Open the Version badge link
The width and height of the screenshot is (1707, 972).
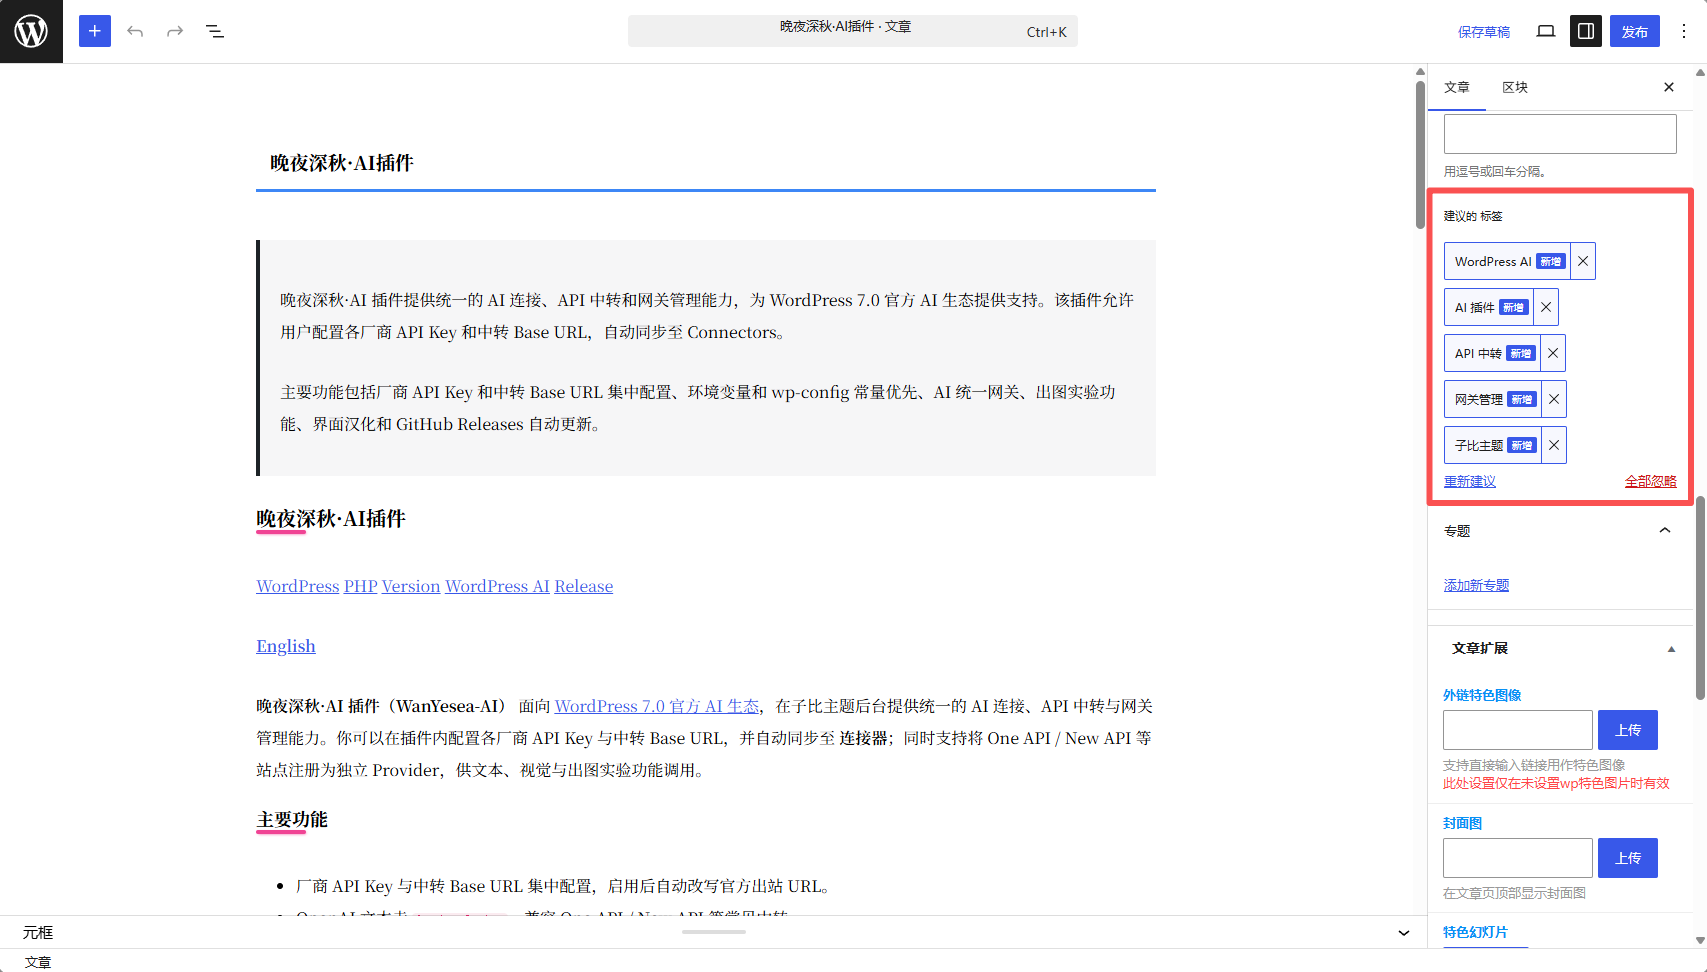point(411,586)
